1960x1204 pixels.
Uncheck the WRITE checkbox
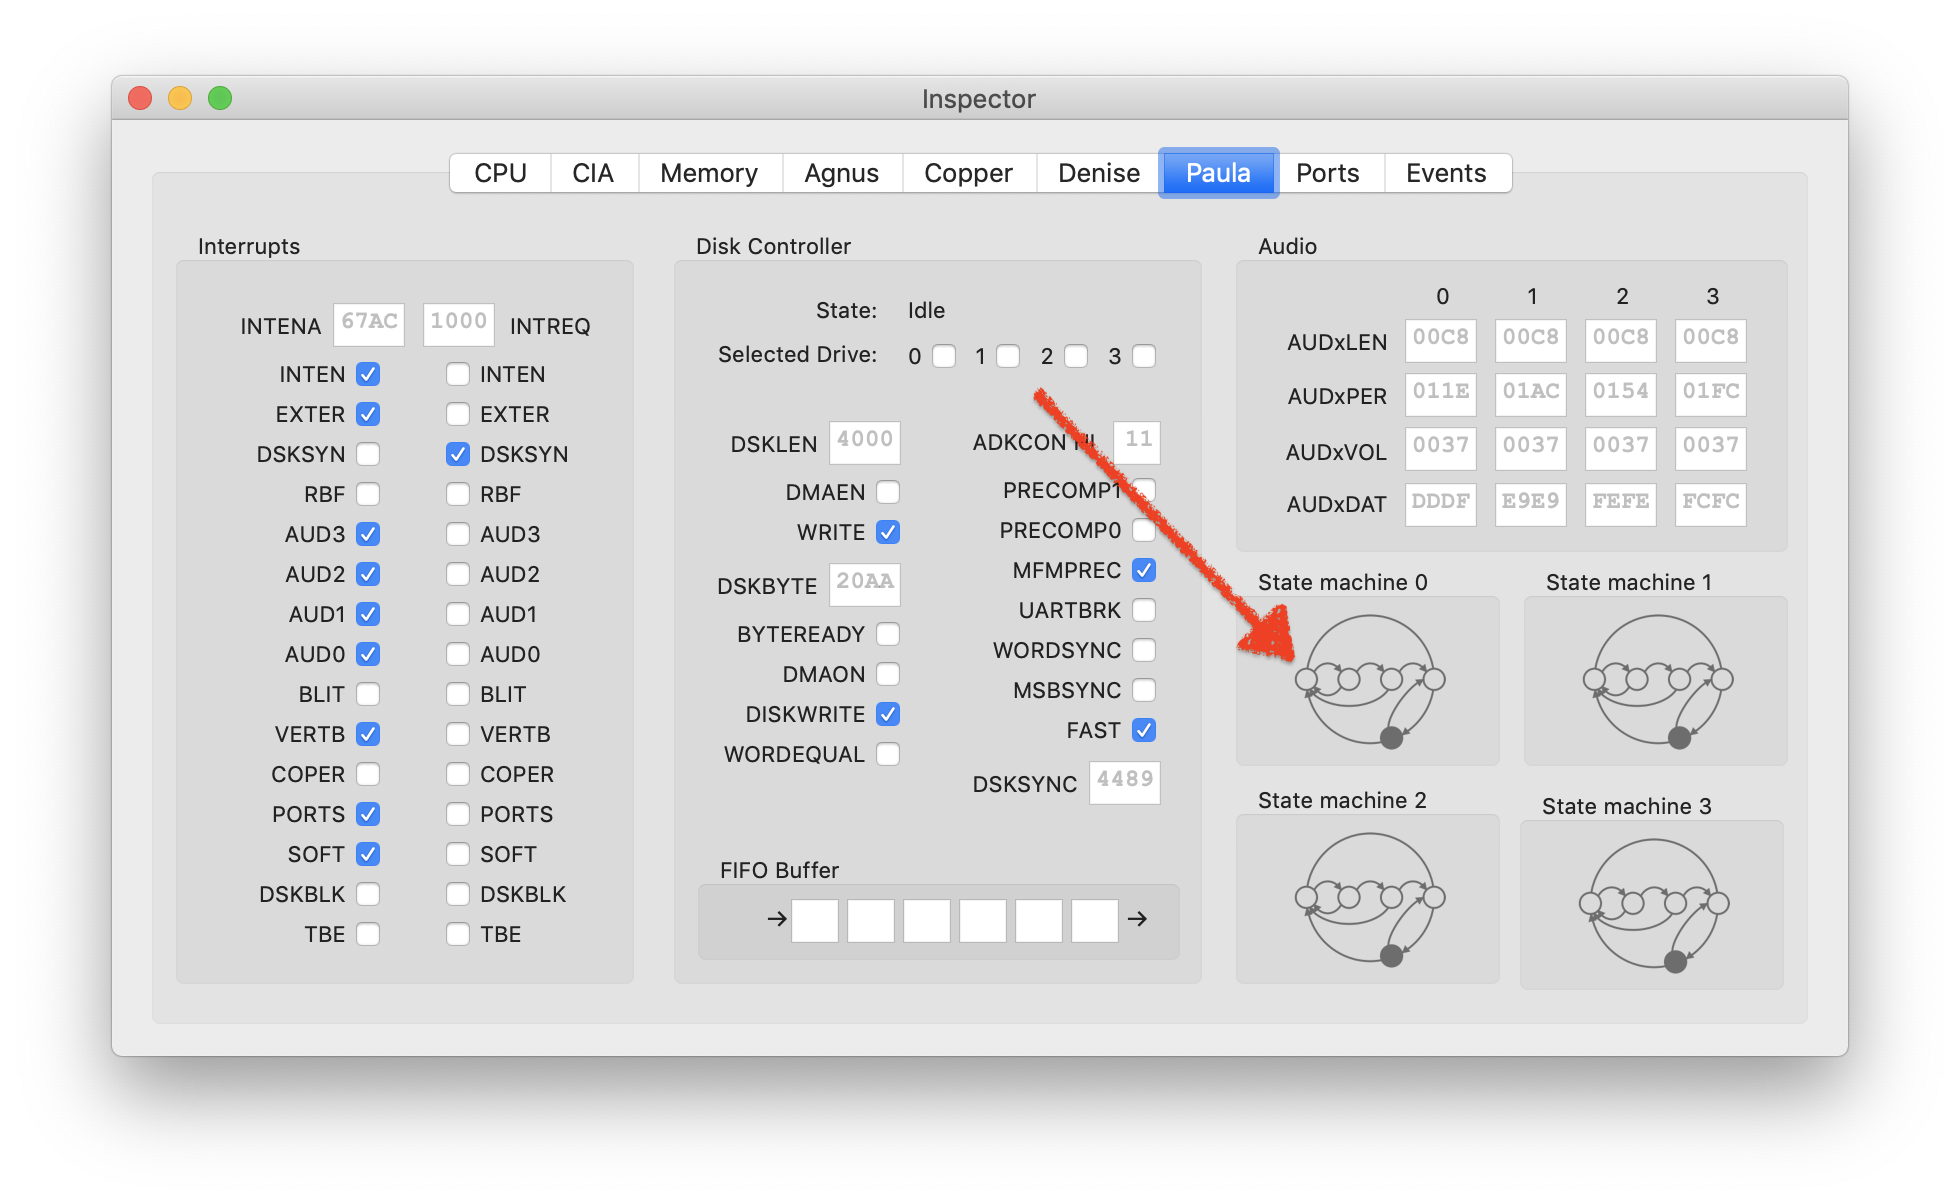click(x=888, y=532)
